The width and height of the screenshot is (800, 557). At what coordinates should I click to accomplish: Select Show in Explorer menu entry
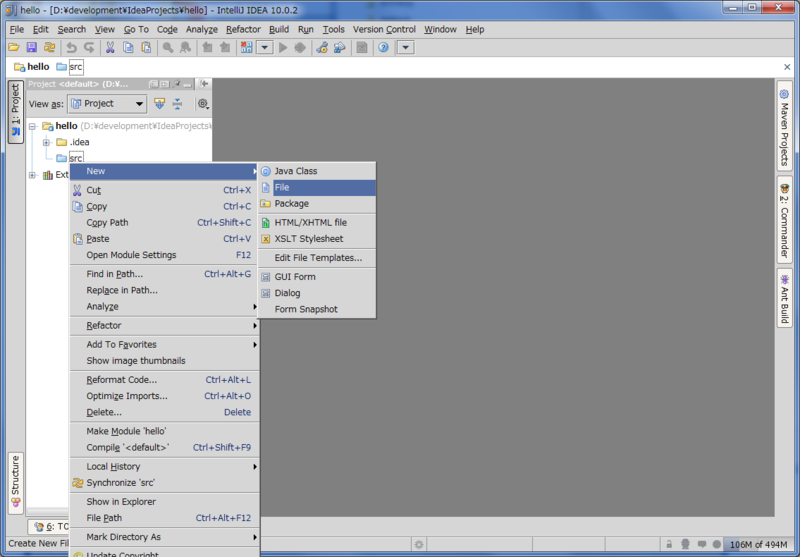164,501
